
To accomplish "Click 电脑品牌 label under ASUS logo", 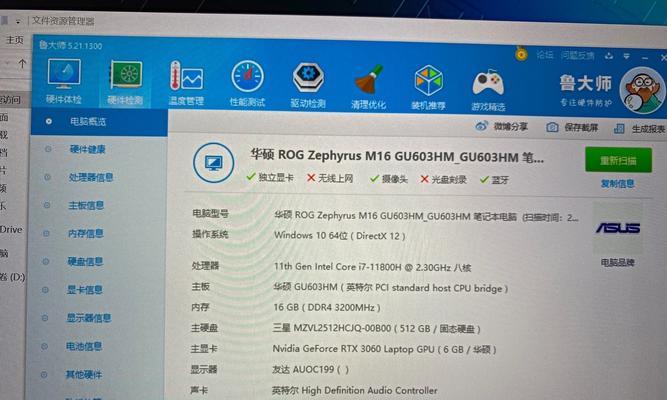I will [618, 262].
